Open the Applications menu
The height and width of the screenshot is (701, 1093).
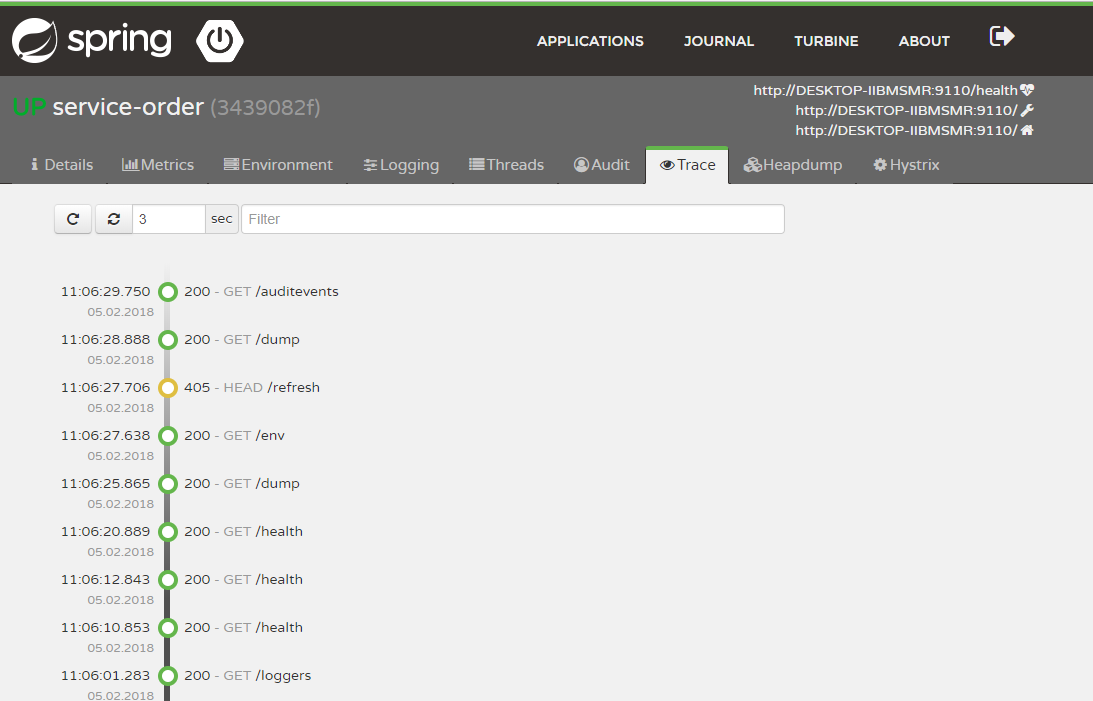[590, 41]
